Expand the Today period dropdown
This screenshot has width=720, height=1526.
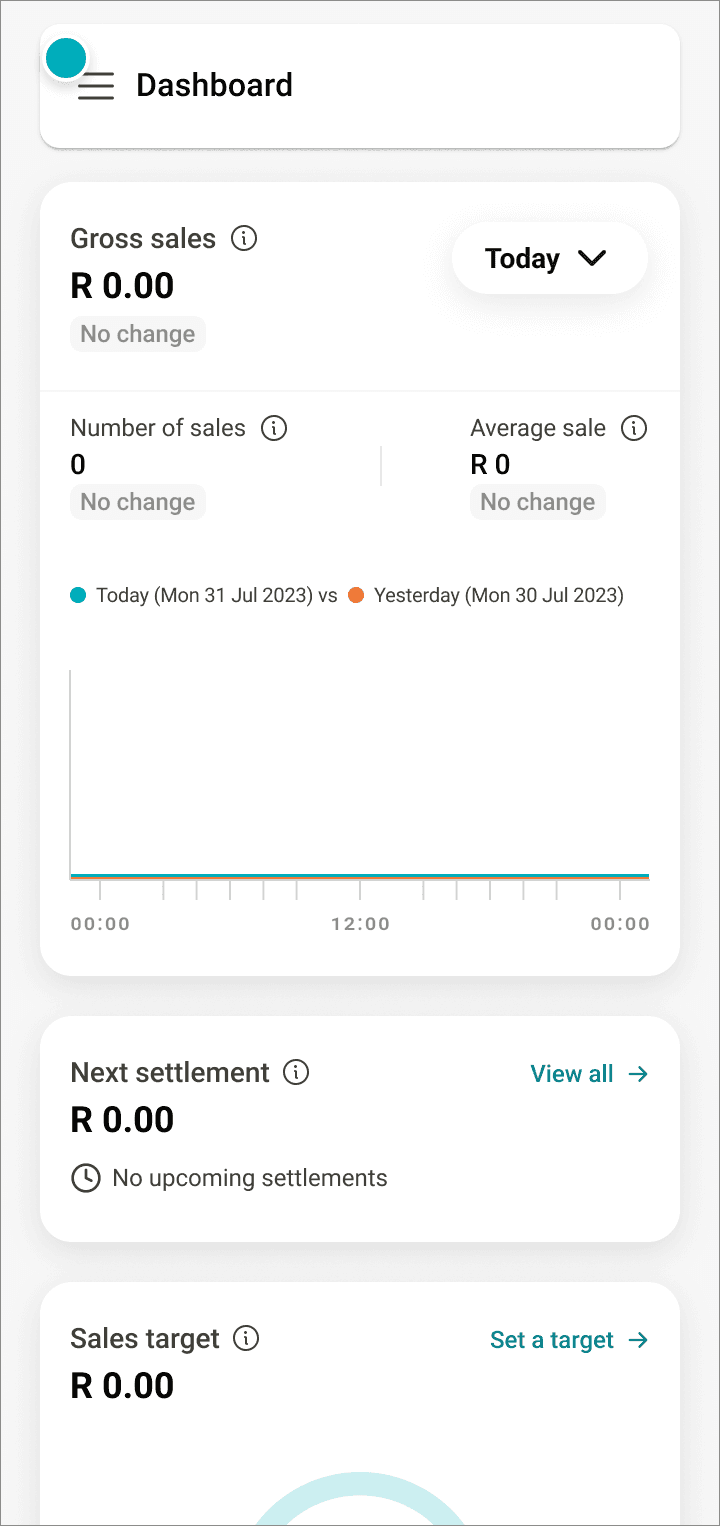(x=549, y=258)
